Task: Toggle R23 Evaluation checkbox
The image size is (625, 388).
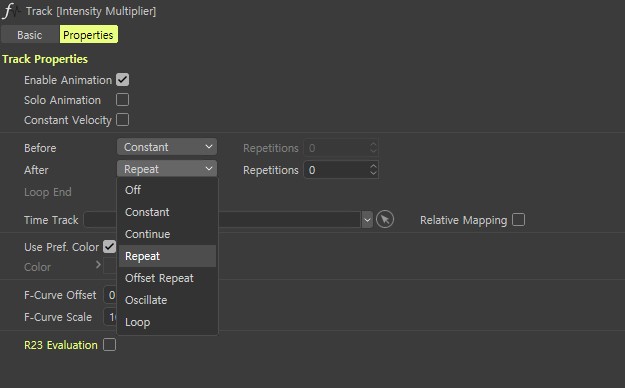Action: coord(109,345)
